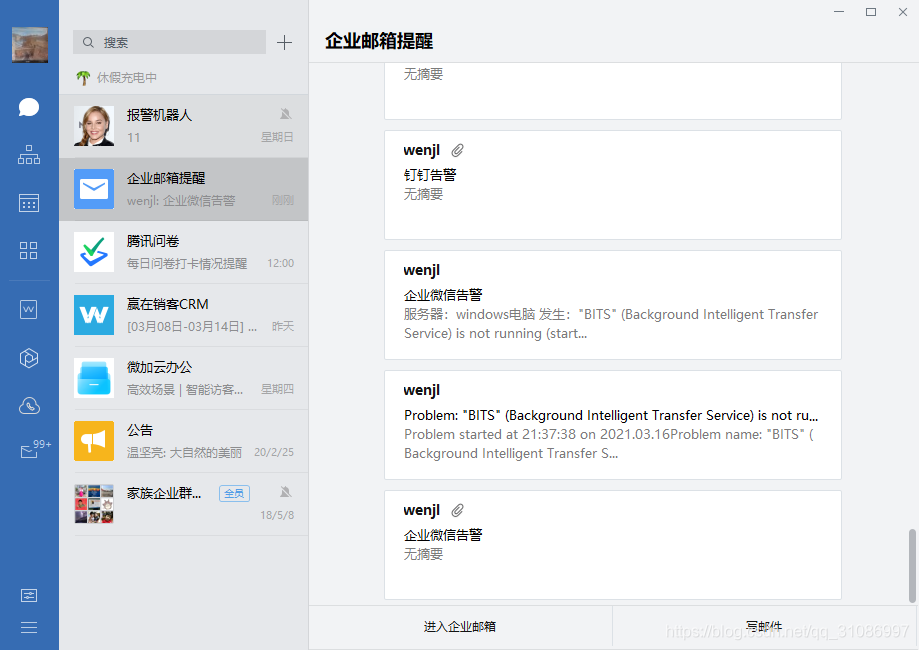Open the document W icon in sidebar
The height and width of the screenshot is (650, 919).
tap(29, 309)
